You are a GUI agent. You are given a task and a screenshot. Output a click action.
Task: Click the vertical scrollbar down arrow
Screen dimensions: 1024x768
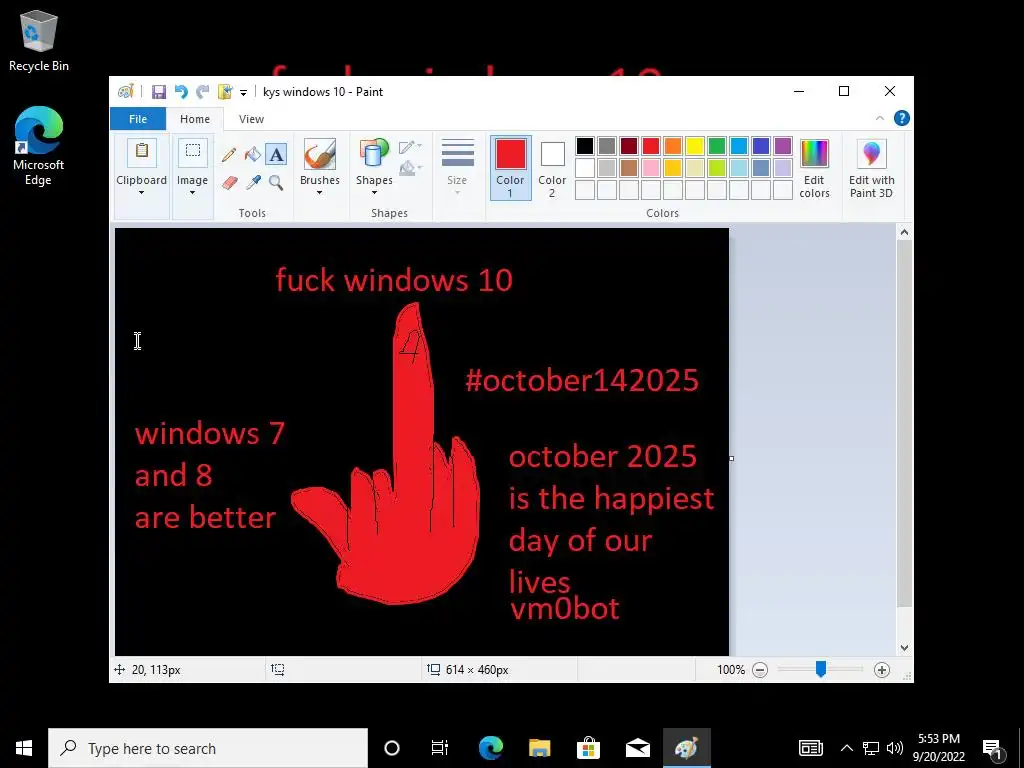[904, 648]
